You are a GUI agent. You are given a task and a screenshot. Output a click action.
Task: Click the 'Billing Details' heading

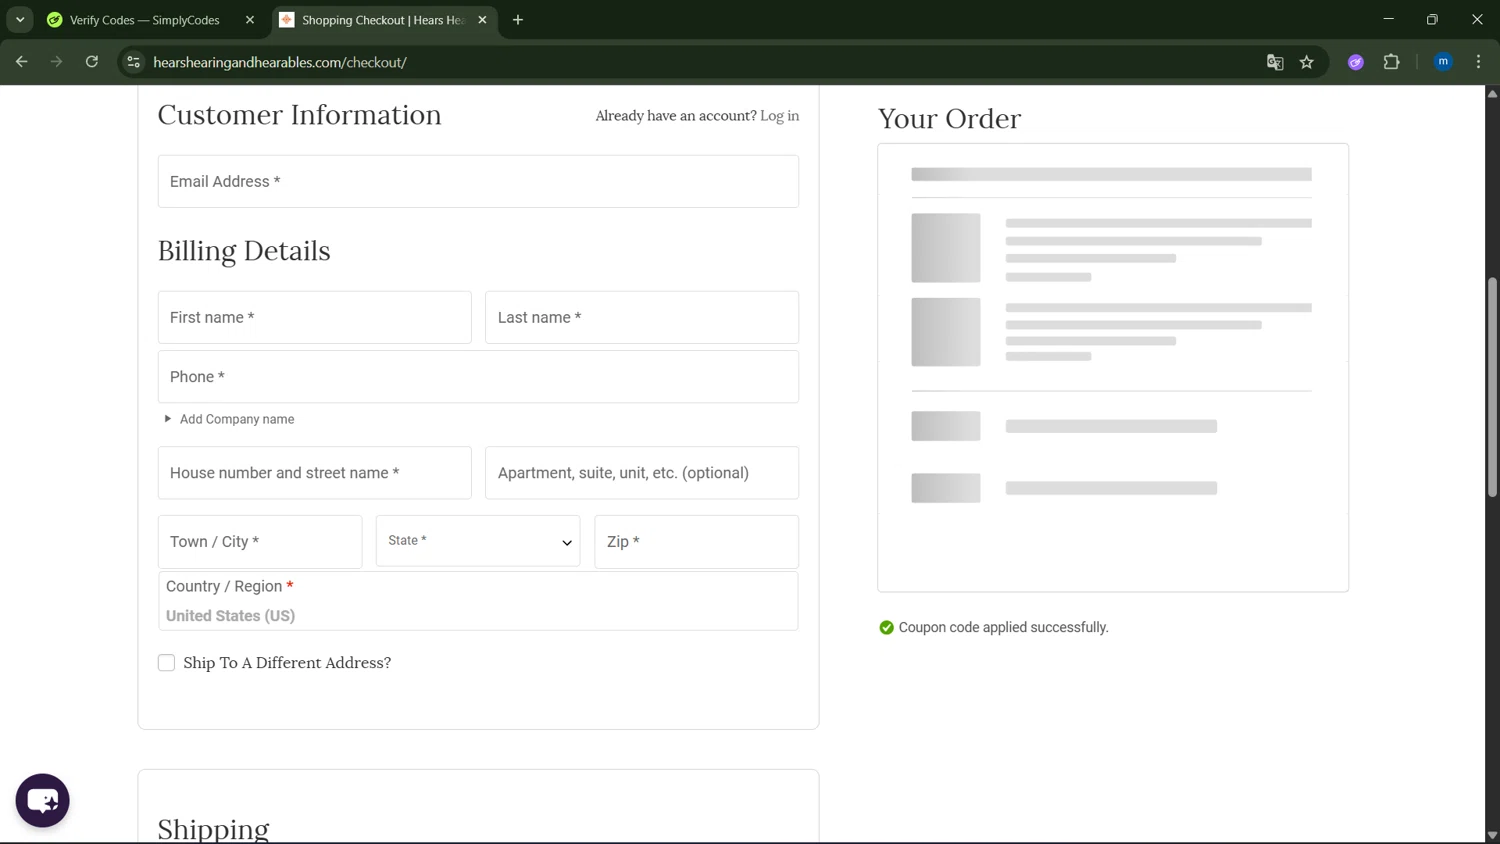(x=244, y=251)
